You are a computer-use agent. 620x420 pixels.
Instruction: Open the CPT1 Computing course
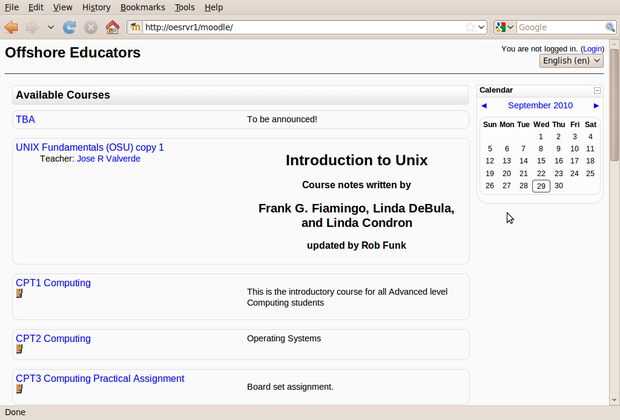tap(53, 283)
